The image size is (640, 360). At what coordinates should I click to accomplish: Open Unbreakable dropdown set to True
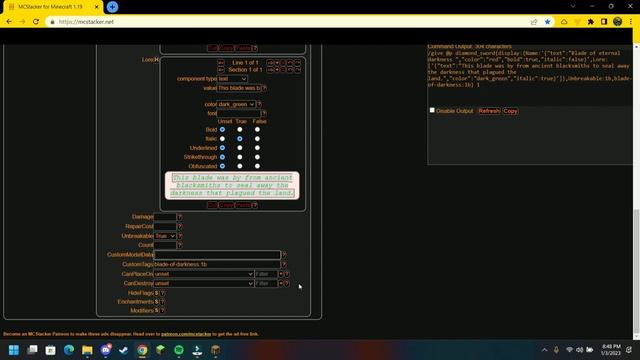(165, 236)
